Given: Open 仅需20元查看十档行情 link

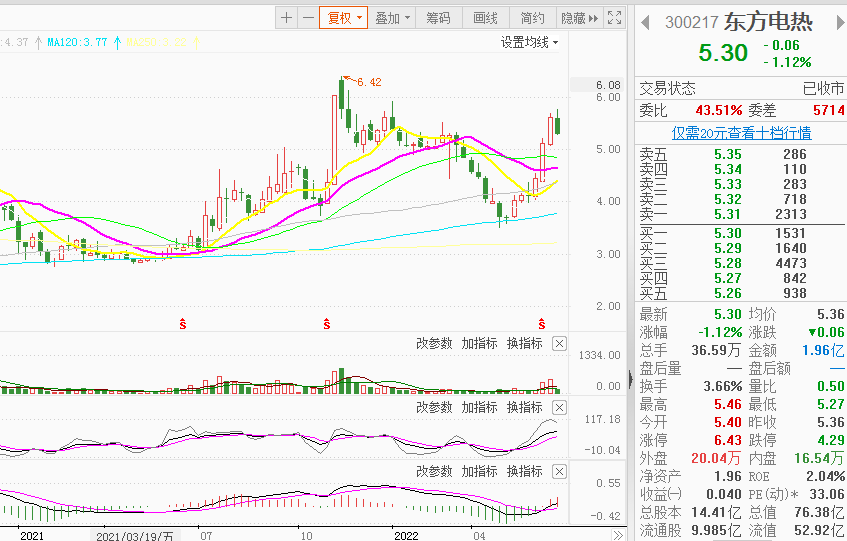Looking at the screenshot, I should [x=741, y=133].
